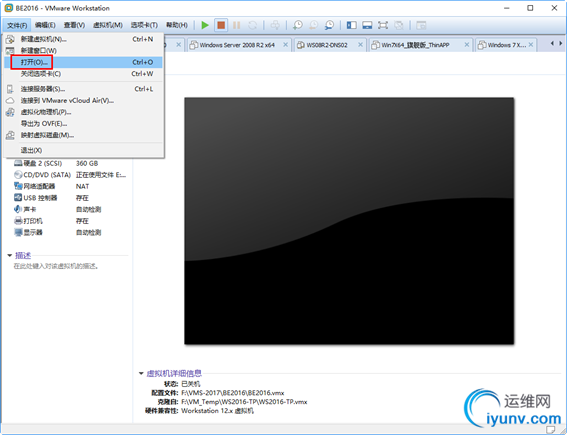Close the Windows Server 2008 R2 x64 tab
This screenshot has width=567, height=435.
pyautogui.click(x=285, y=45)
